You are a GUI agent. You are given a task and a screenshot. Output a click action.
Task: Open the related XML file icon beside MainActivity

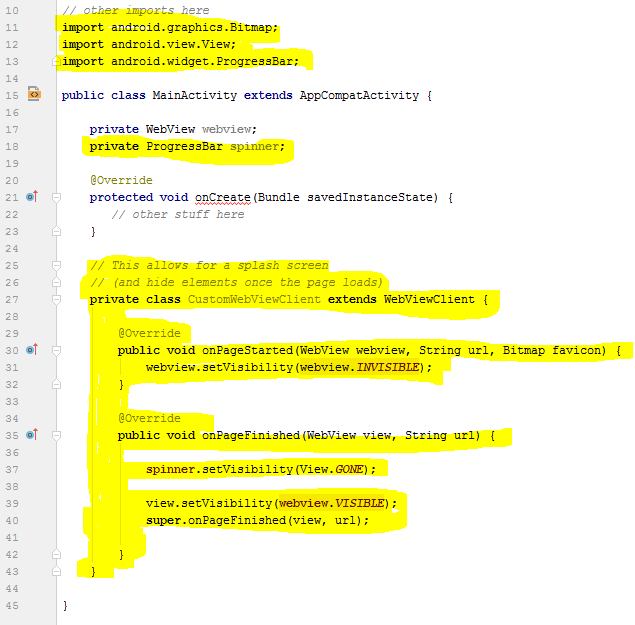click(34, 94)
